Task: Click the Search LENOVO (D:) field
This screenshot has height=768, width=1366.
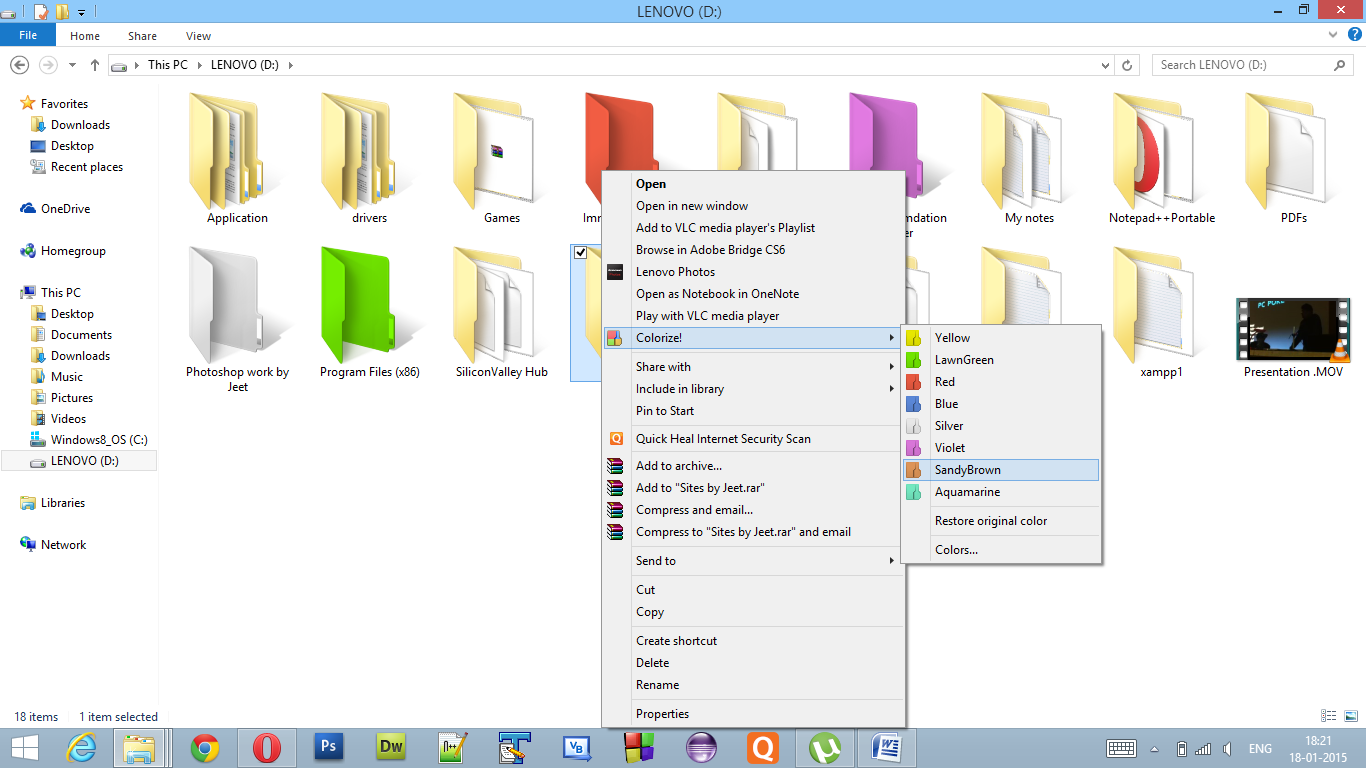Action: 1250,64
